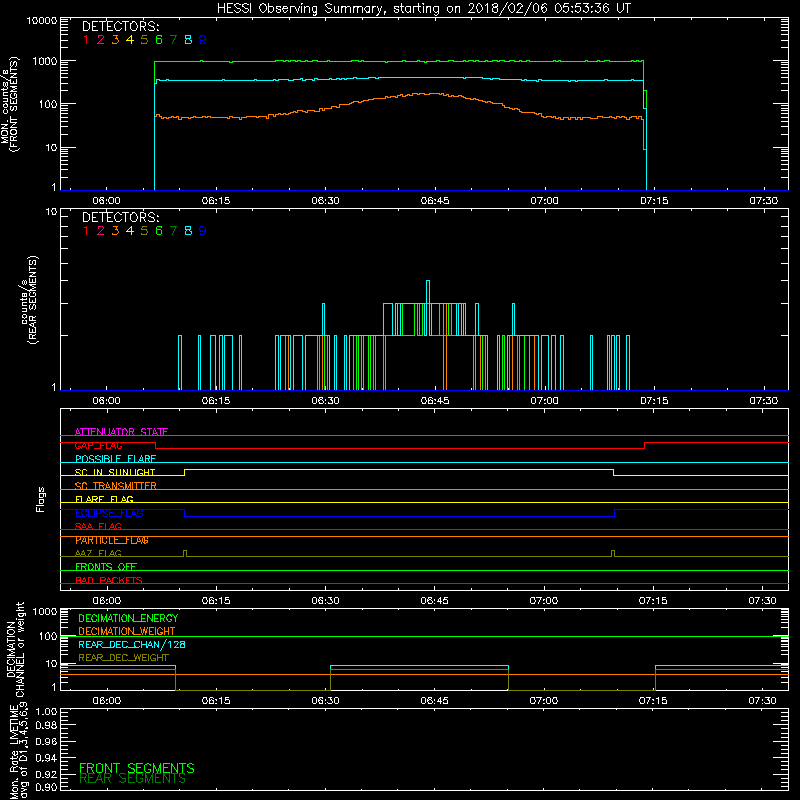The width and height of the screenshot is (800, 800).
Task: Click the 0.94 tick on the livetime plot axis
Action: point(46,758)
